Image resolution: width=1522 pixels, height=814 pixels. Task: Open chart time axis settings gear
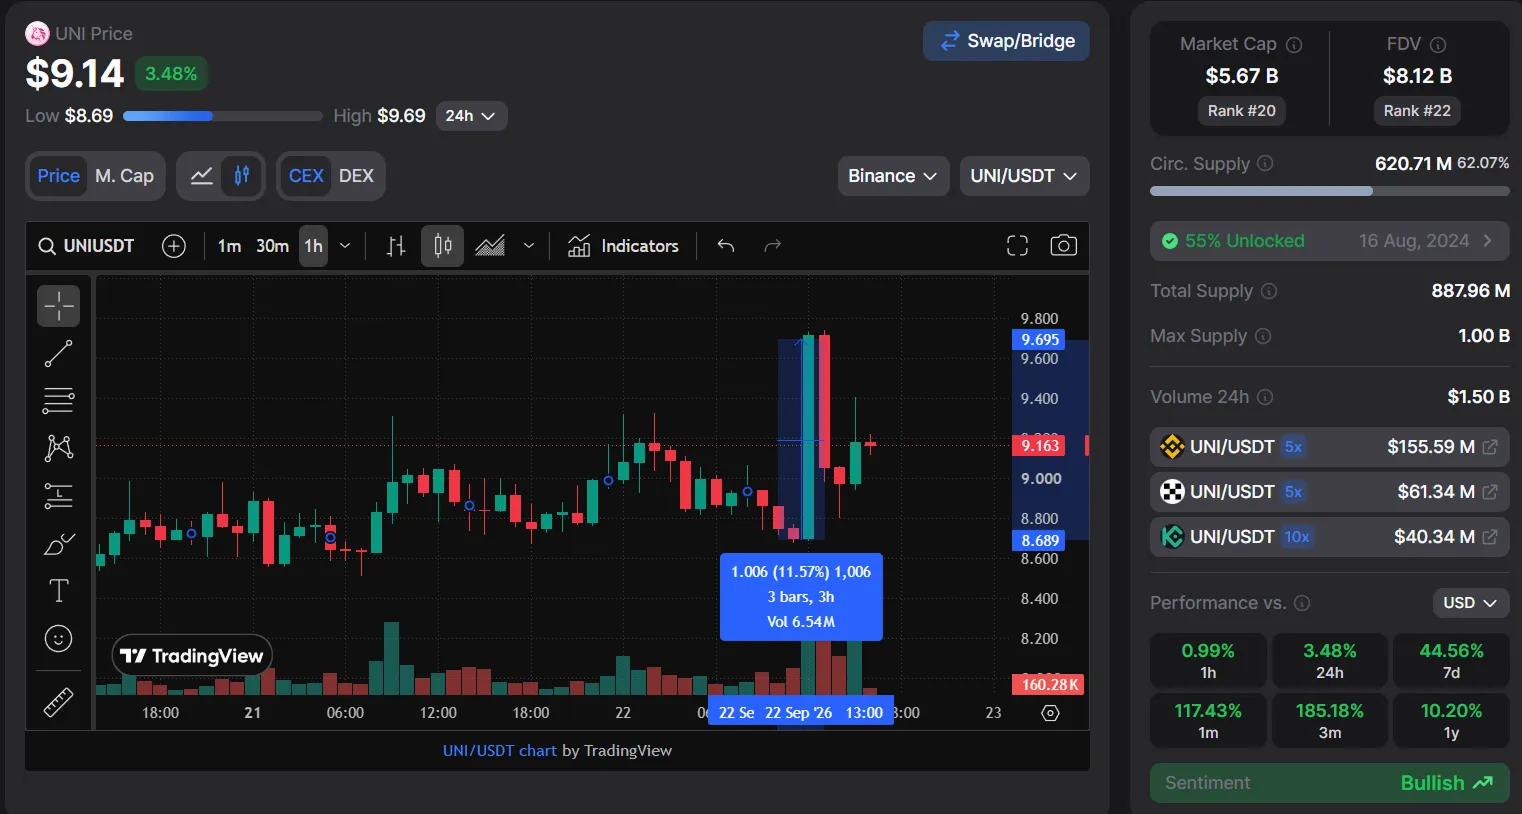pos(1050,713)
